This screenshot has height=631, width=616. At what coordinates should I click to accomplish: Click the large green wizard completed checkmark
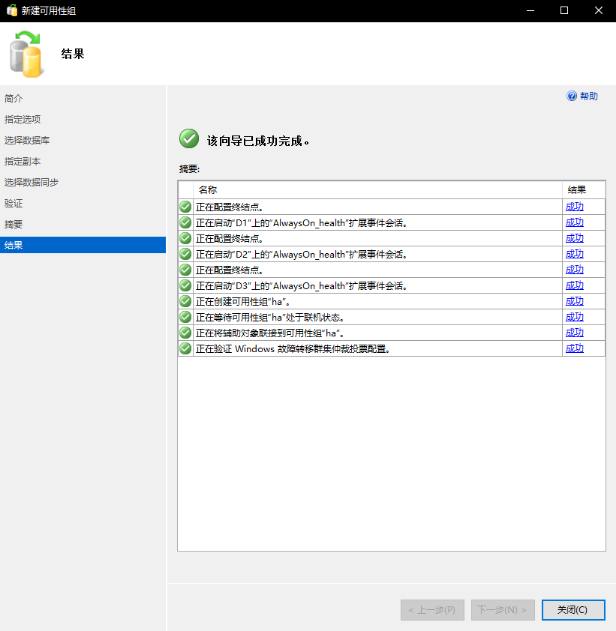189,139
